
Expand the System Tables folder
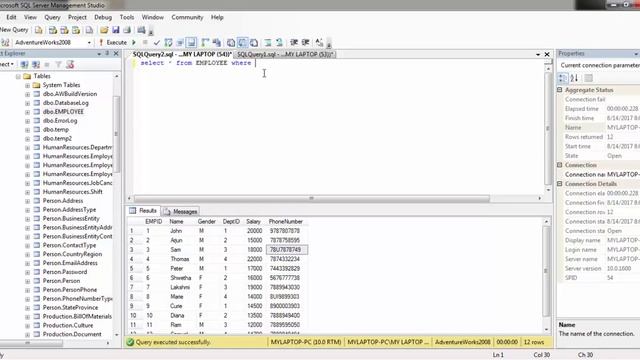pyautogui.click(x=27, y=85)
